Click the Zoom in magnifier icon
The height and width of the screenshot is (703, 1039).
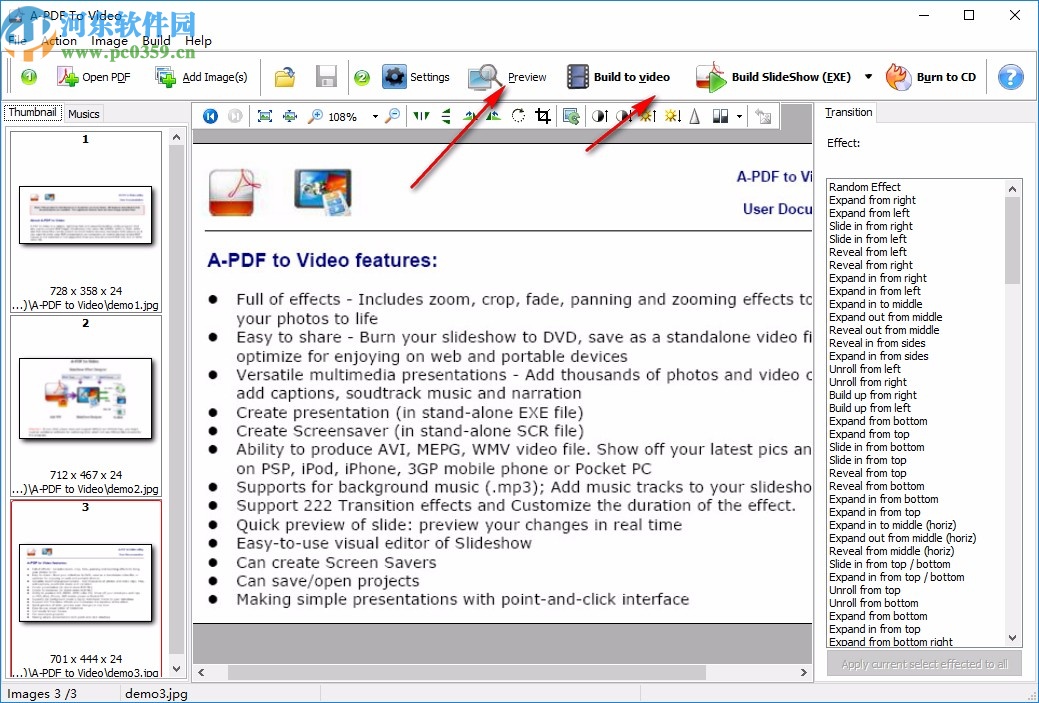point(314,116)
